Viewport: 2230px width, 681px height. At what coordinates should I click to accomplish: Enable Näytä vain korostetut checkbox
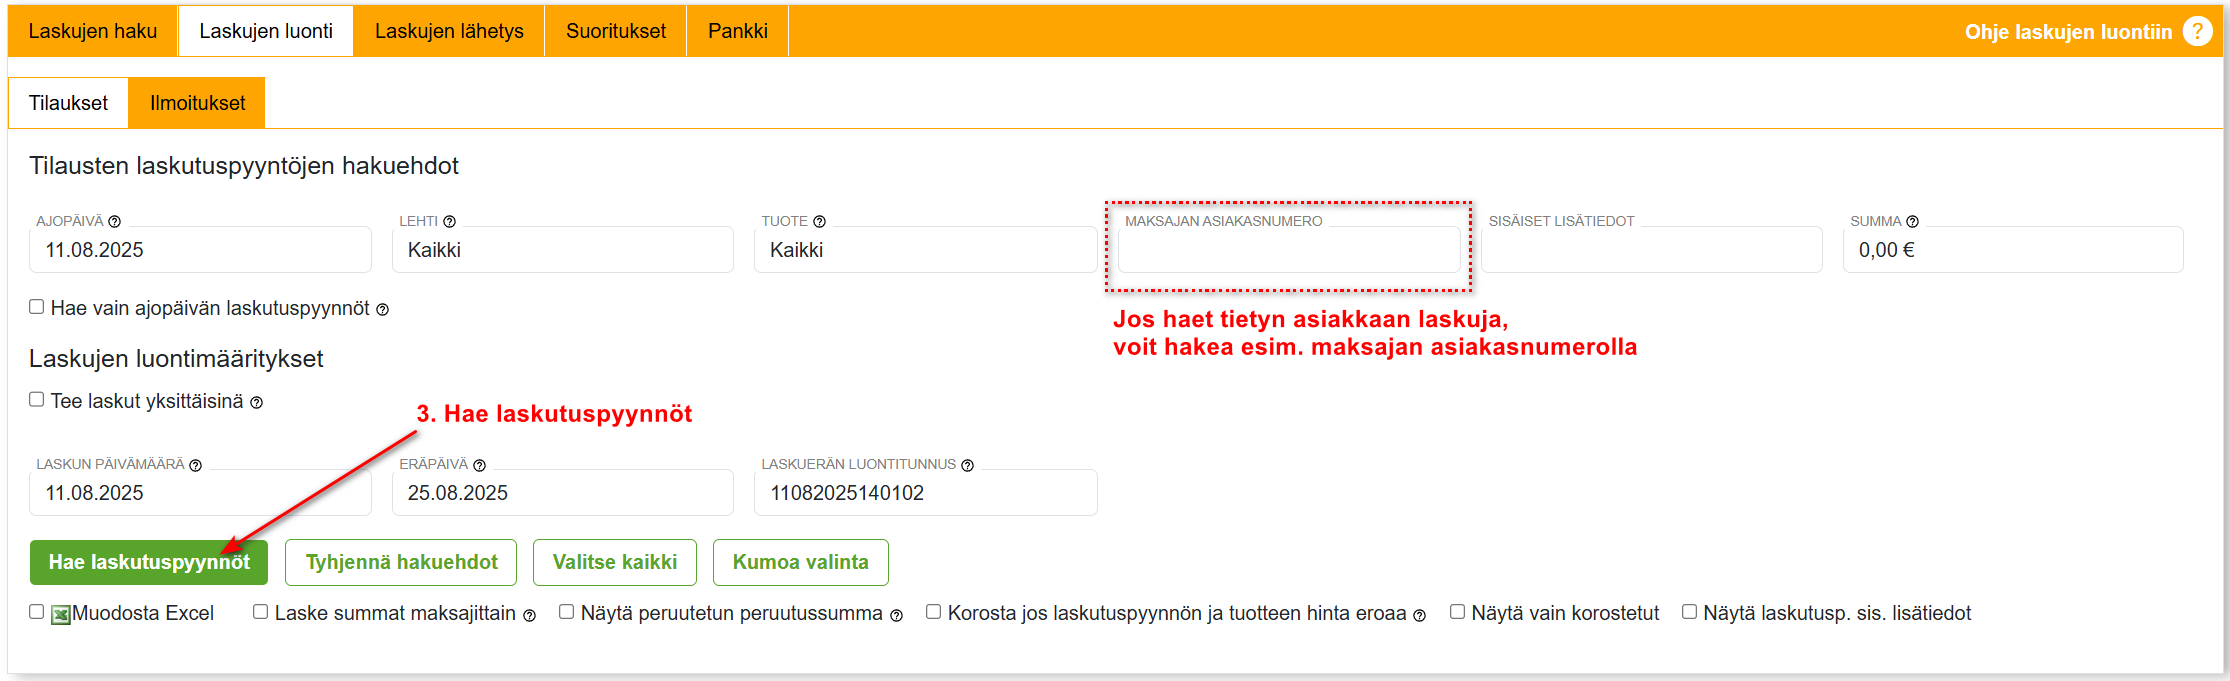point(1458,612)
